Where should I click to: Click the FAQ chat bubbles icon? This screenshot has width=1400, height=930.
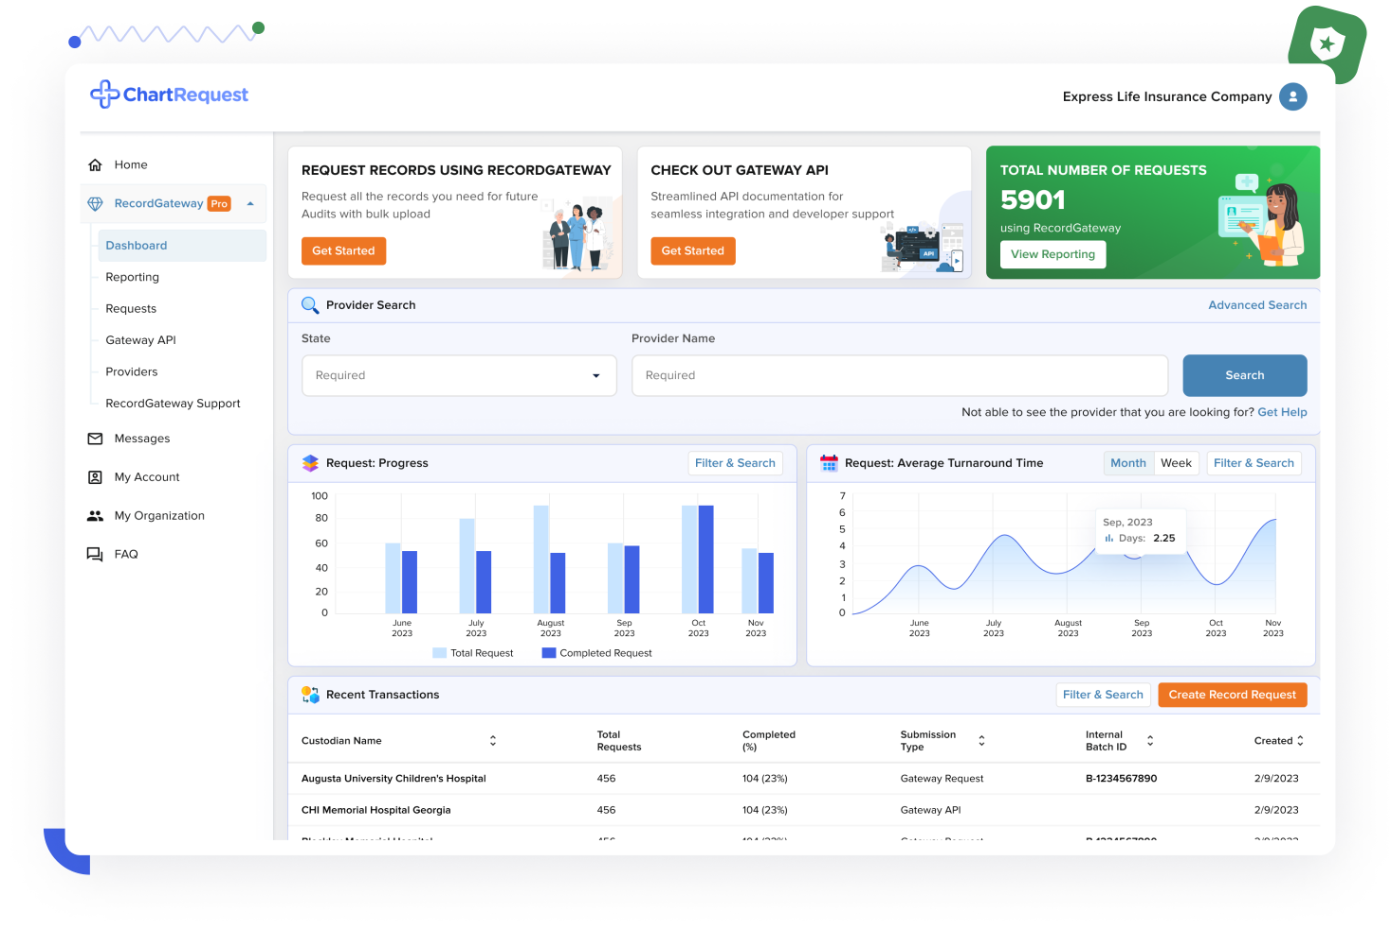click(95, 554)
